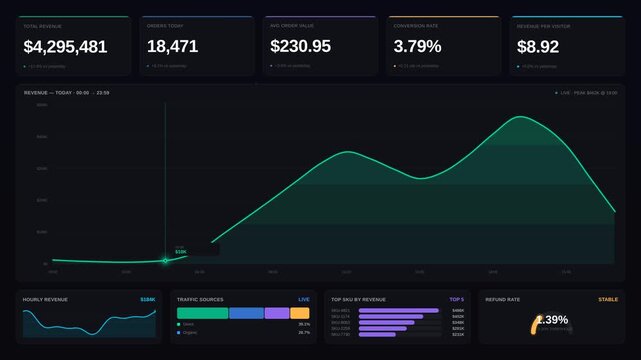
Task: Select the 3.79% conversion rate figure
Action: [417, 46]
